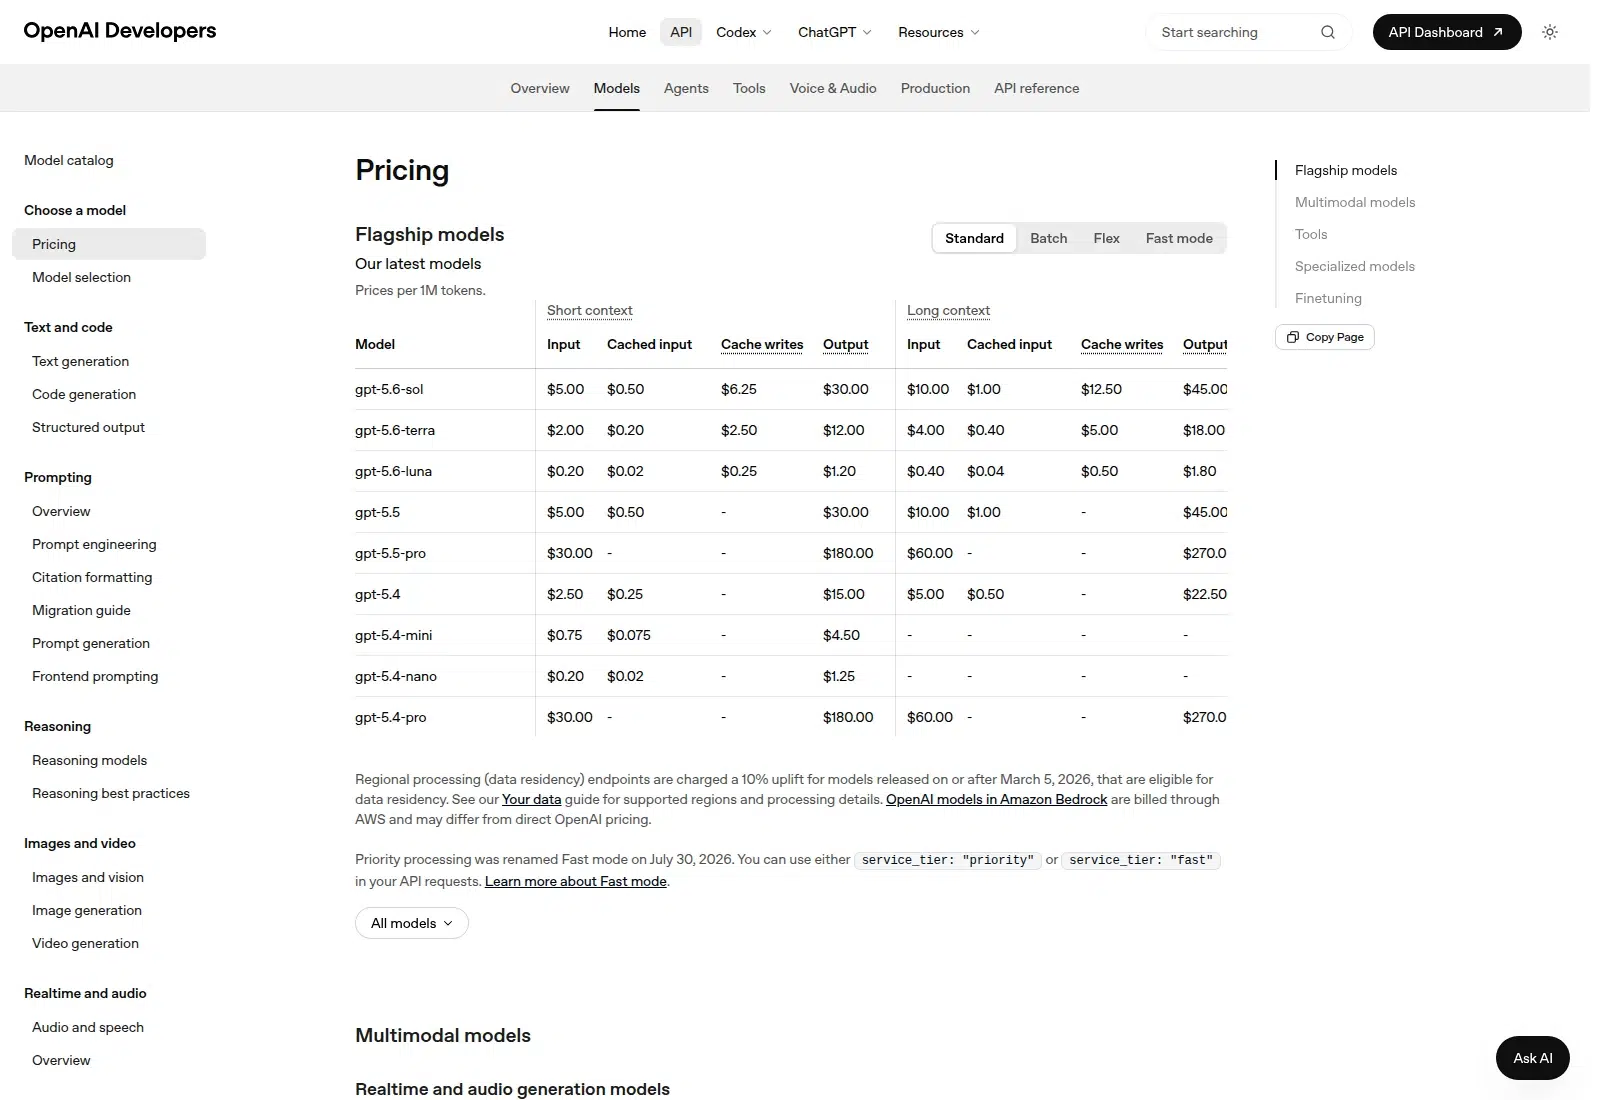The image size is (1600, 1100).
Task: Click the Copy Page icon
Action: click(x=1293, y=337)
